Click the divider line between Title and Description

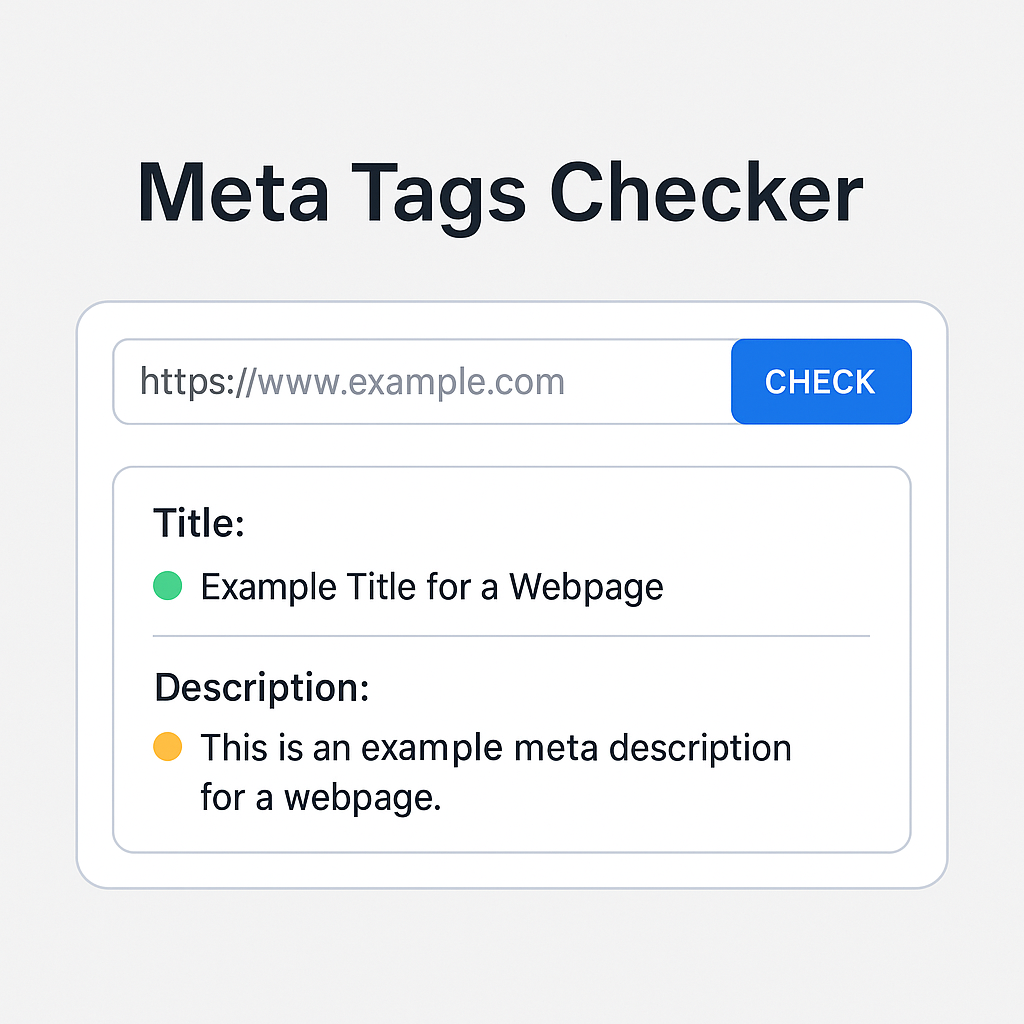click(x=511, y=635)
